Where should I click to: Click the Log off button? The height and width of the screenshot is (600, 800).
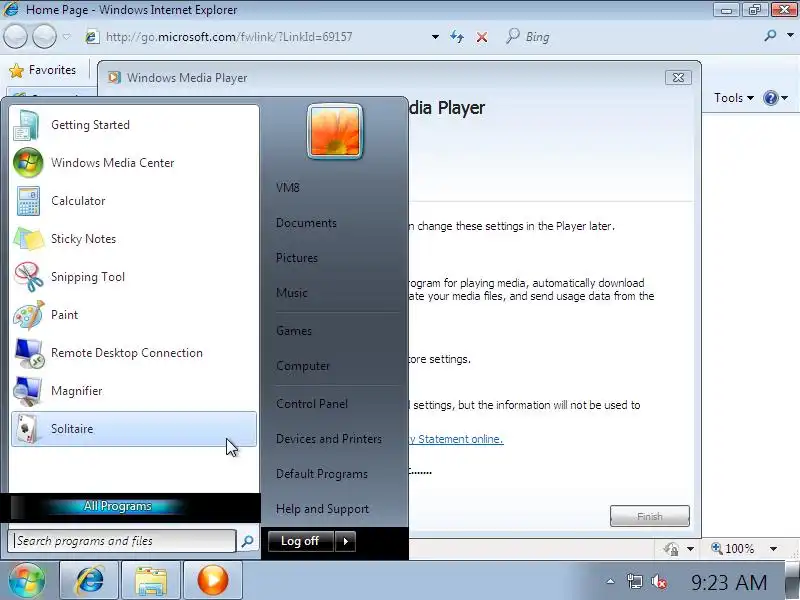point(300,541)
